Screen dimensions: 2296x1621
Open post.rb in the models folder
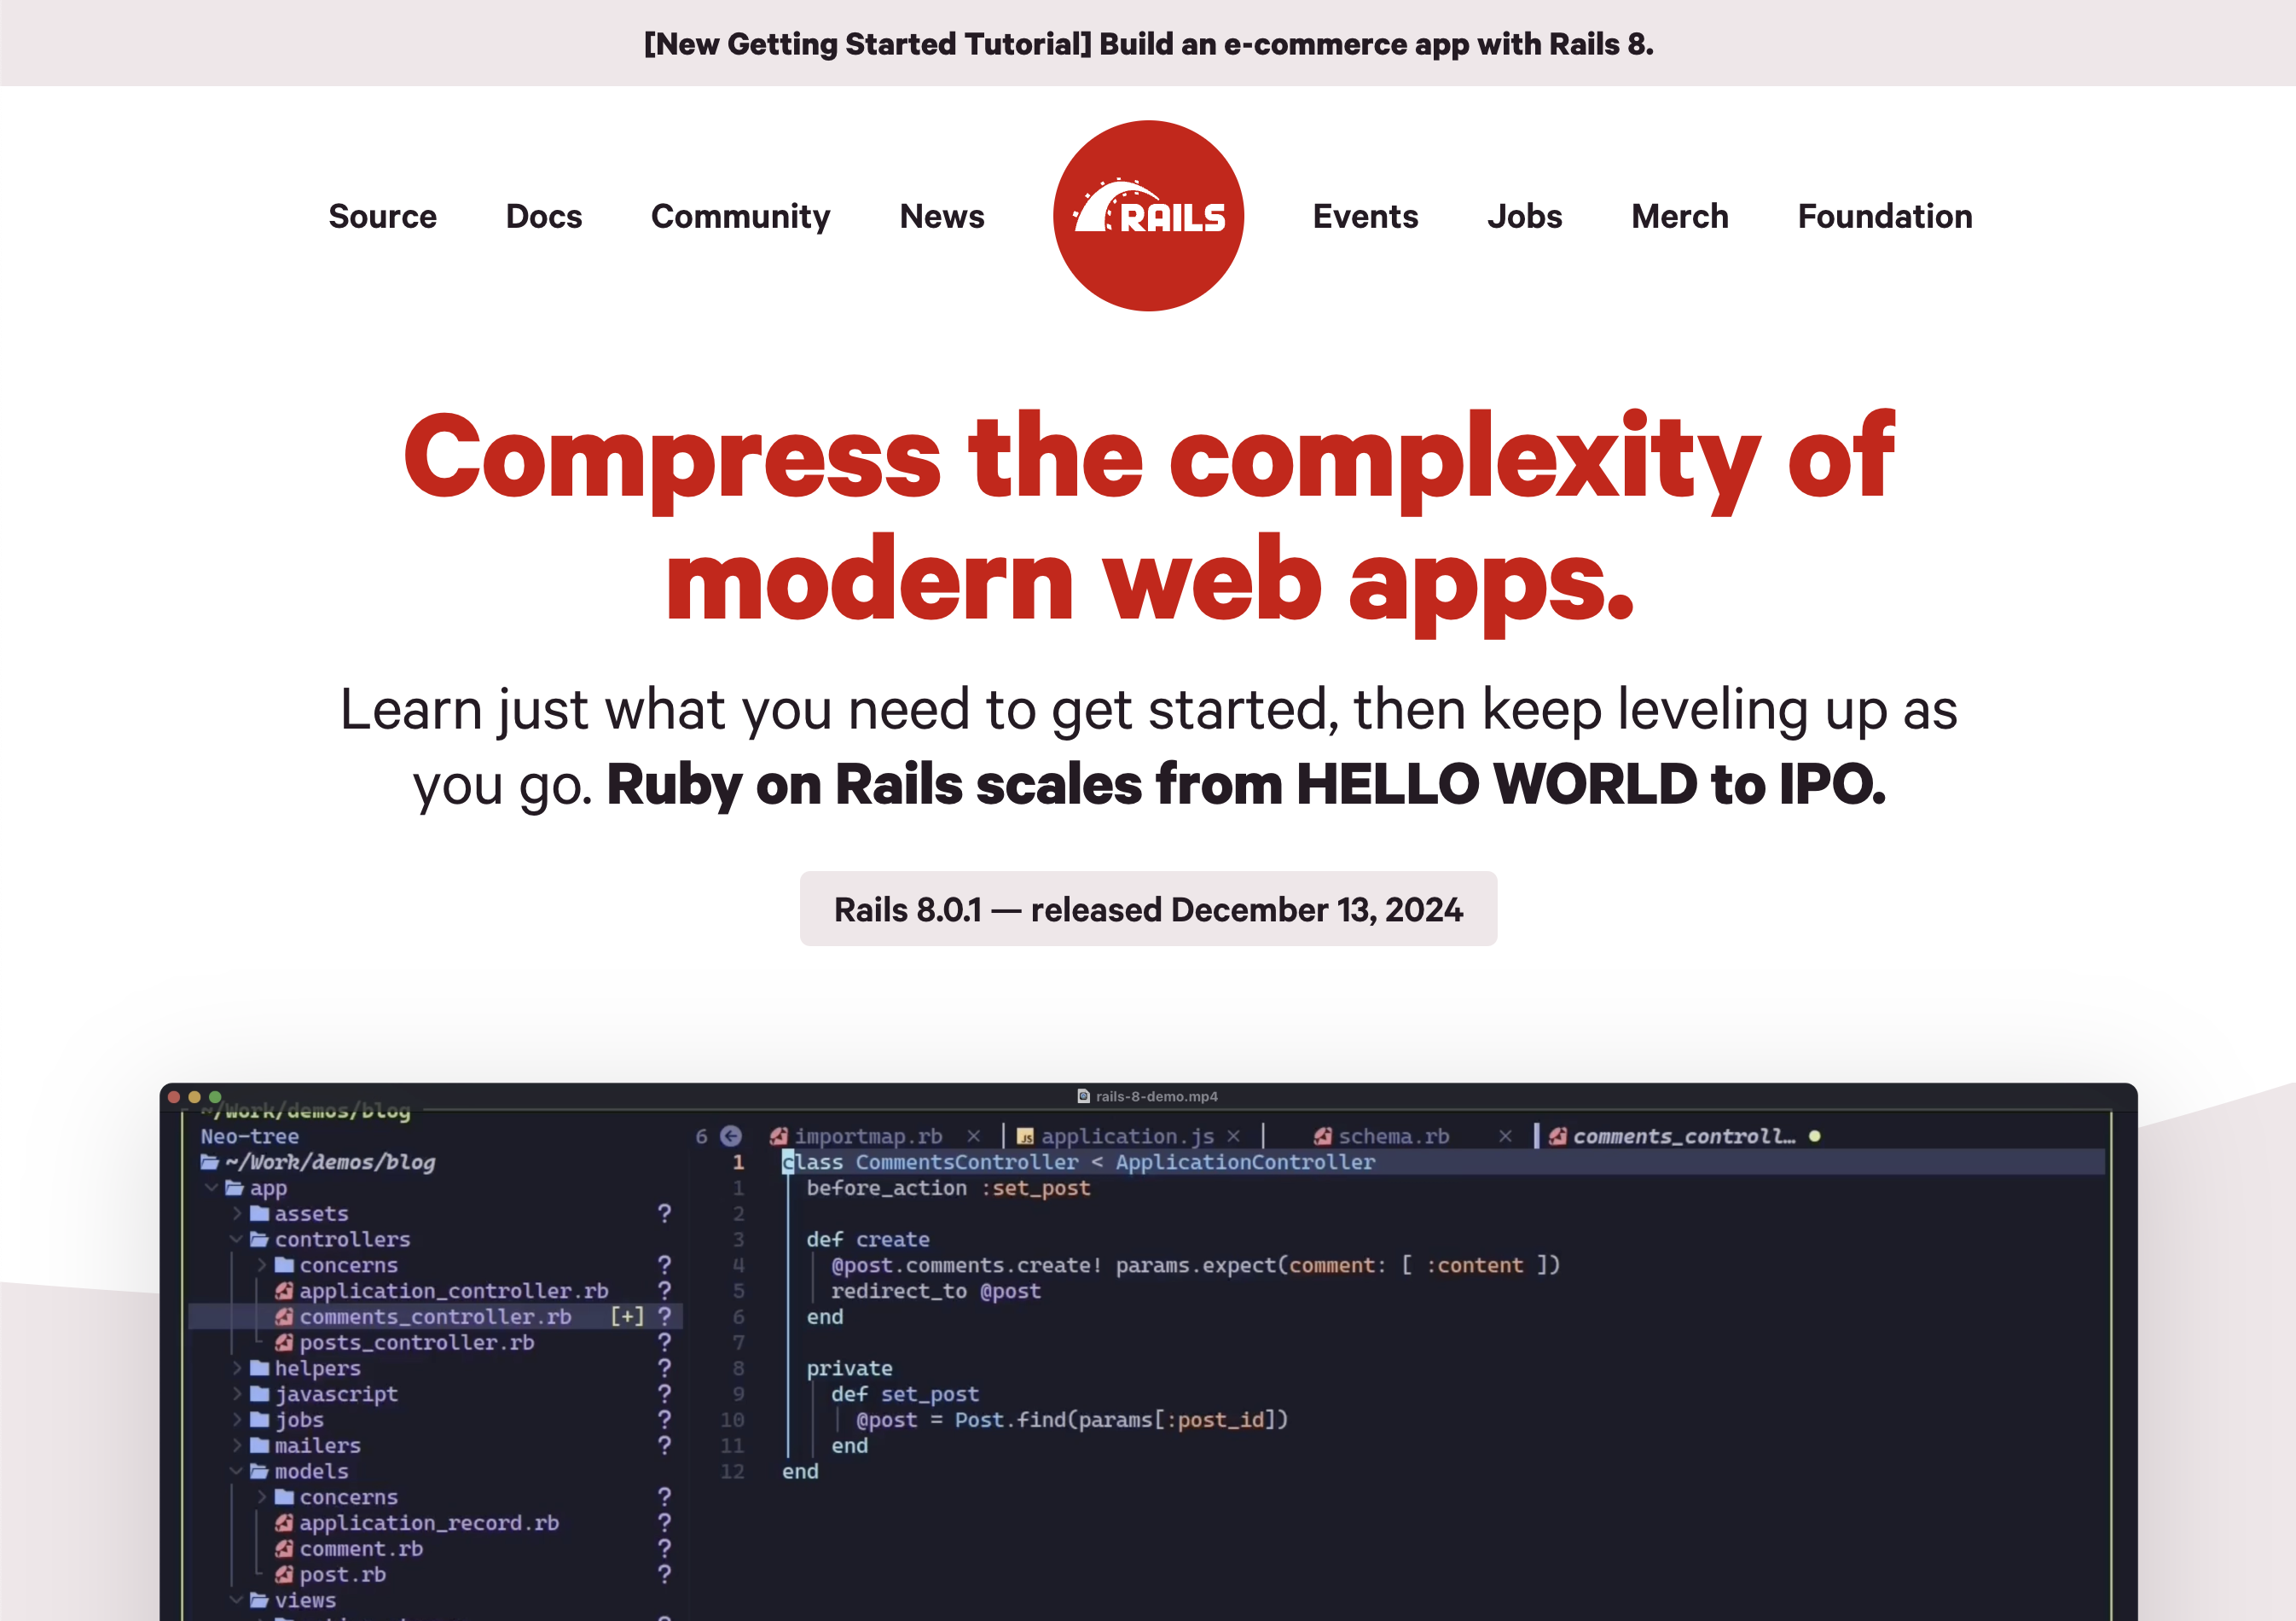coord(342,1574)
